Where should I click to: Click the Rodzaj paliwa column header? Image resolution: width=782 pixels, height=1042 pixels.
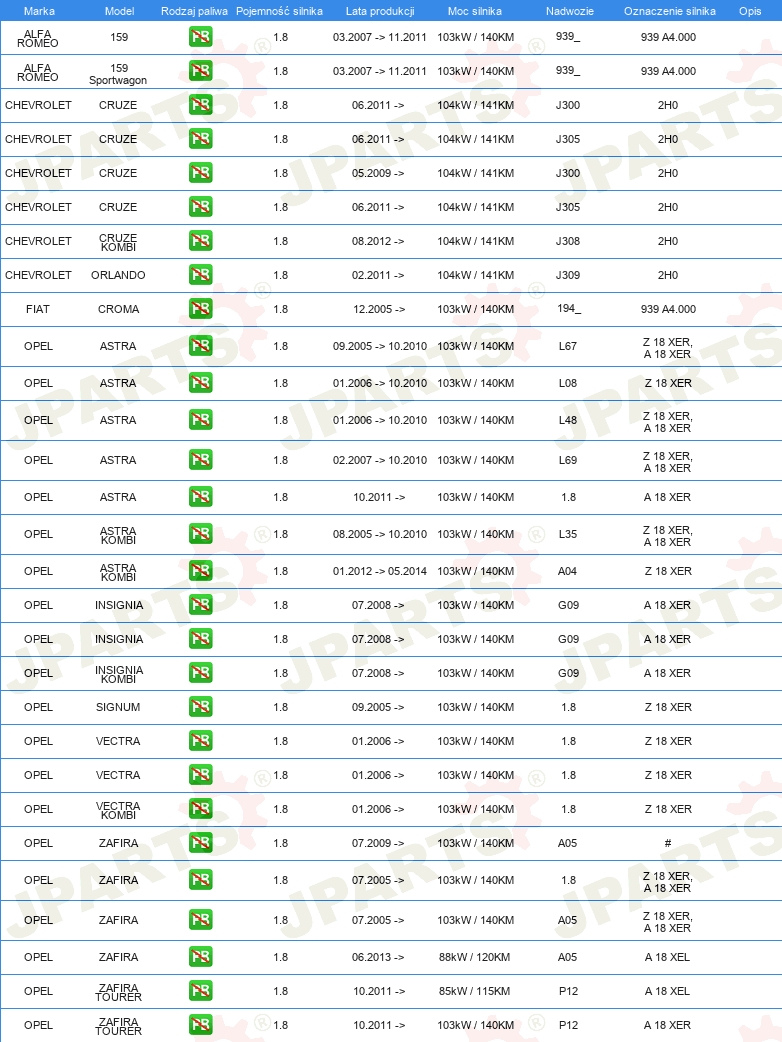pos(194,11)
